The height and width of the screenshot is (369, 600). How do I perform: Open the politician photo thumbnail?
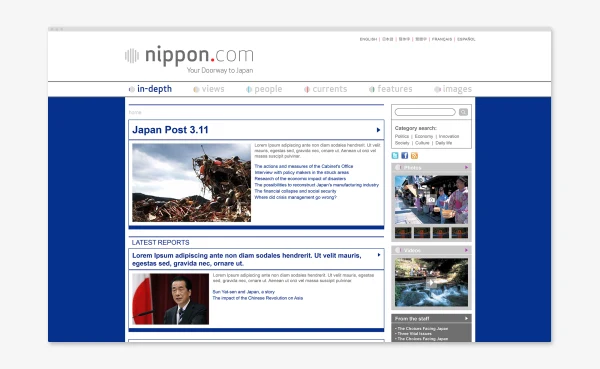pos(171,299)
